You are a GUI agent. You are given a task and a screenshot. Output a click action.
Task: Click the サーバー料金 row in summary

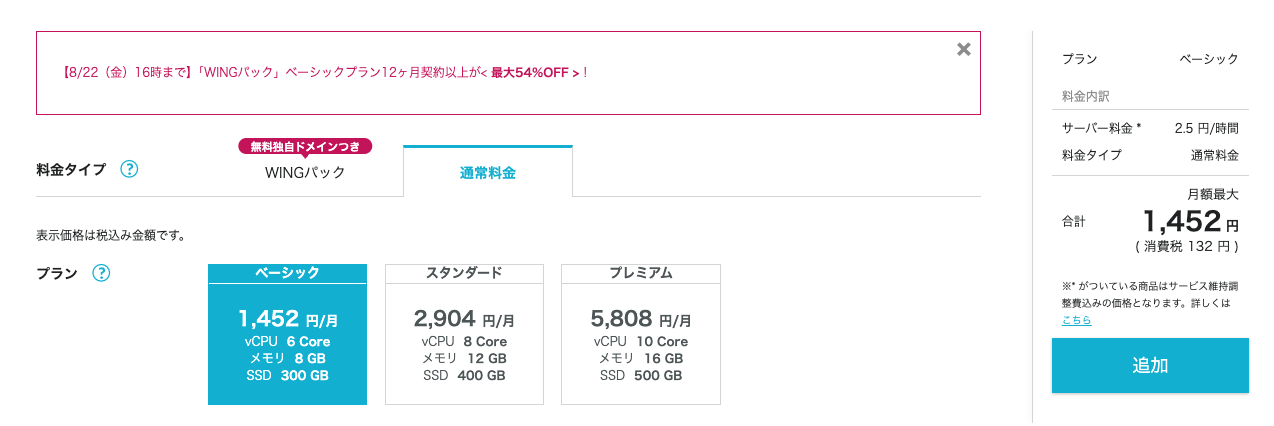[1150, 128]
